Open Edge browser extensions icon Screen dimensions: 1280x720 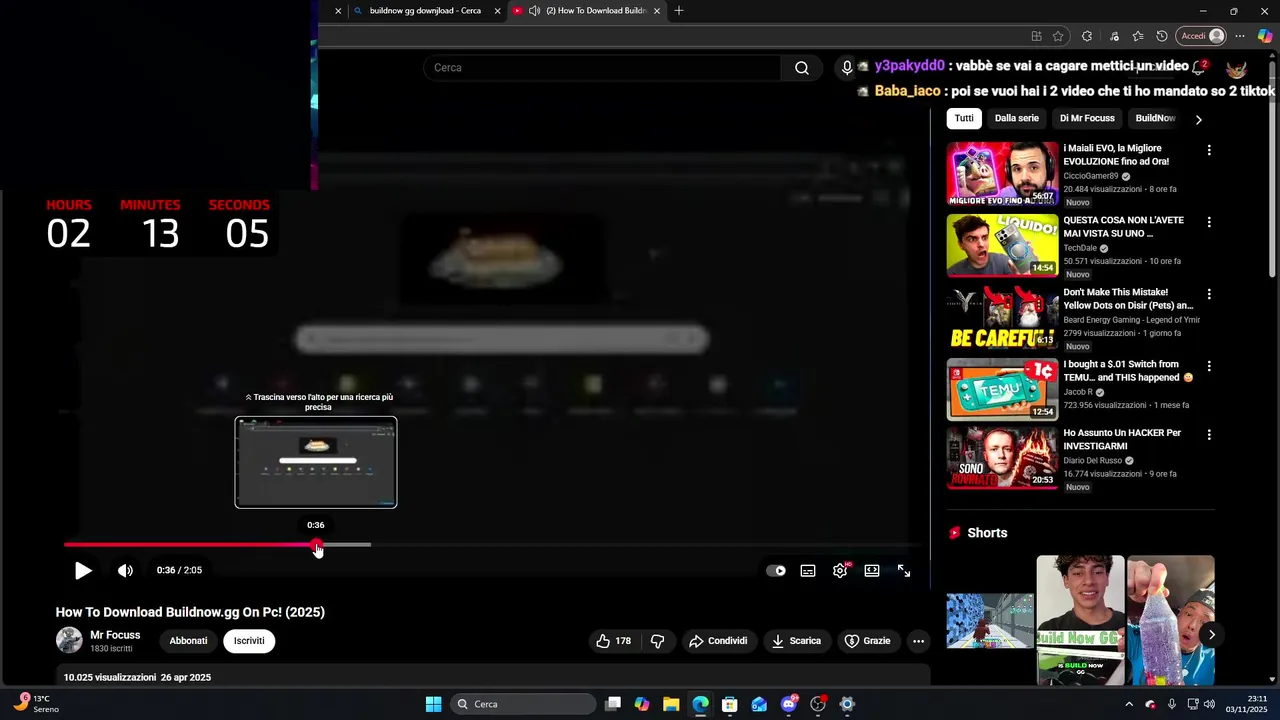click(x=1087, y=36)
